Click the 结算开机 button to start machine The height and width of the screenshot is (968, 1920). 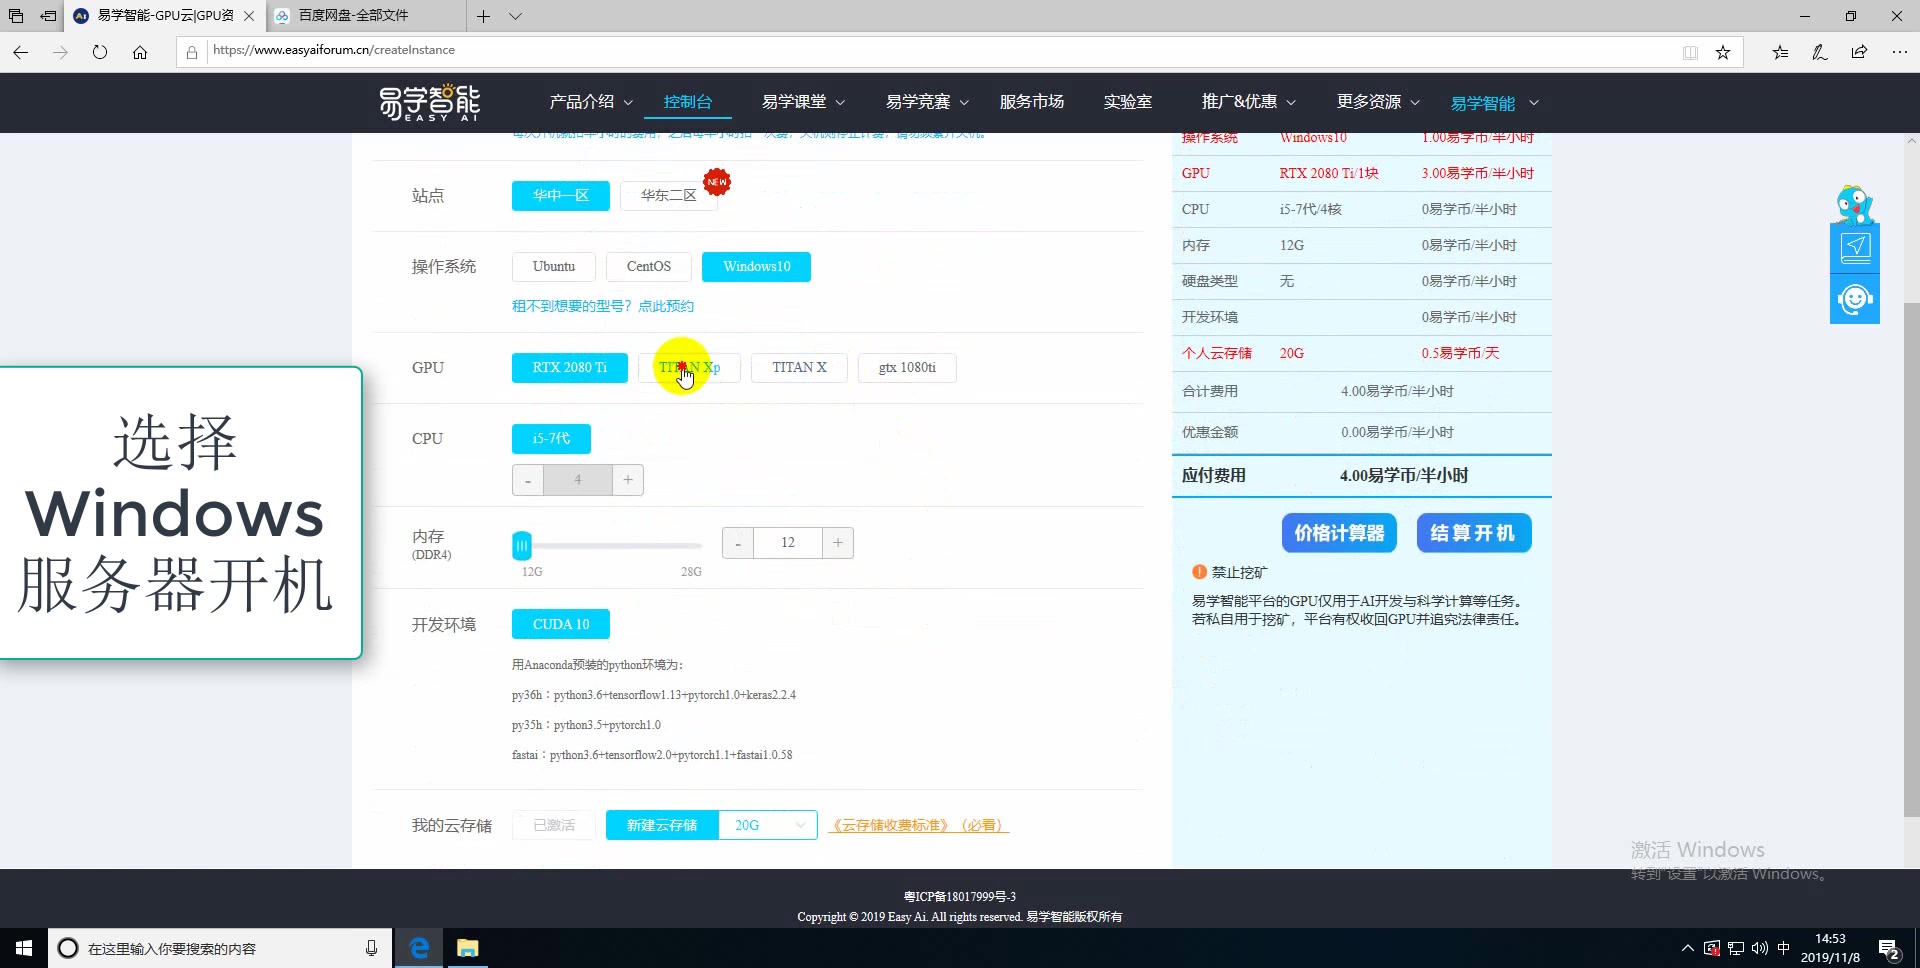pyautogui.click(x=1472, y=533)
